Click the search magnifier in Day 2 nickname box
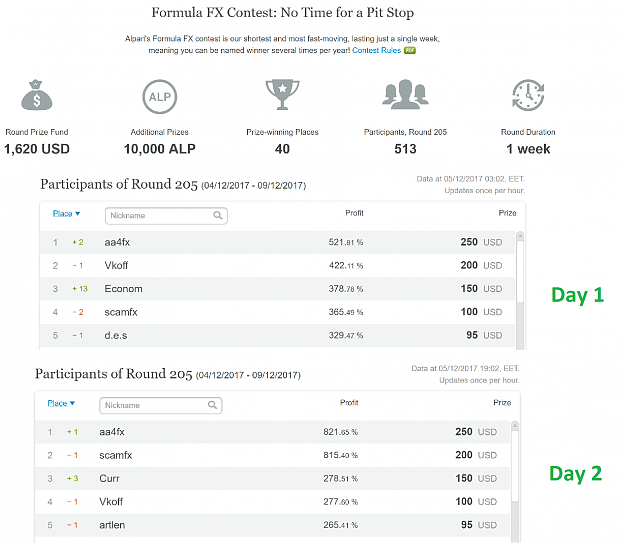The width and height of the screenshot is (625, 547). click(212, 405)
